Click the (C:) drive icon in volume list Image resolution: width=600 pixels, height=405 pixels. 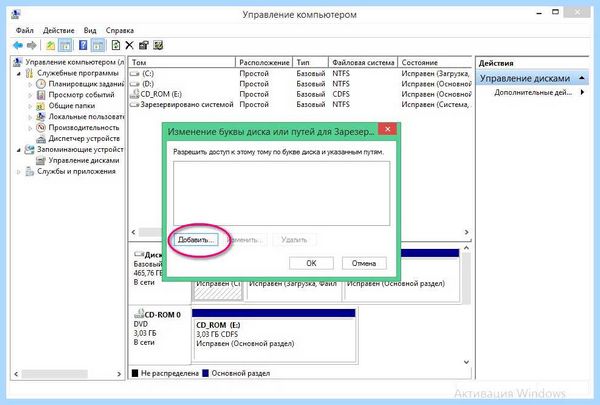point(135,73)
